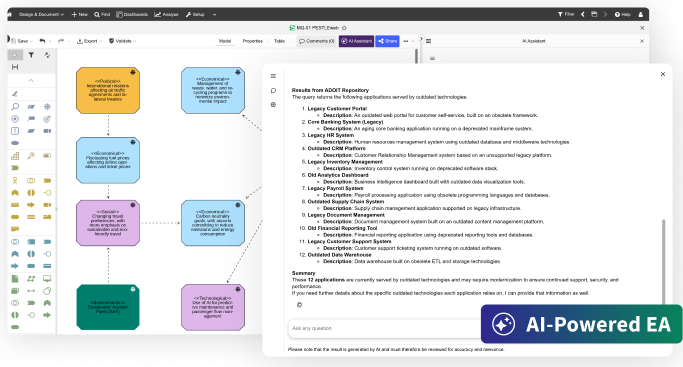Click New in the top bar
Image resolution: width=683 pixels, height=367 pixels.
coord(79,14)
